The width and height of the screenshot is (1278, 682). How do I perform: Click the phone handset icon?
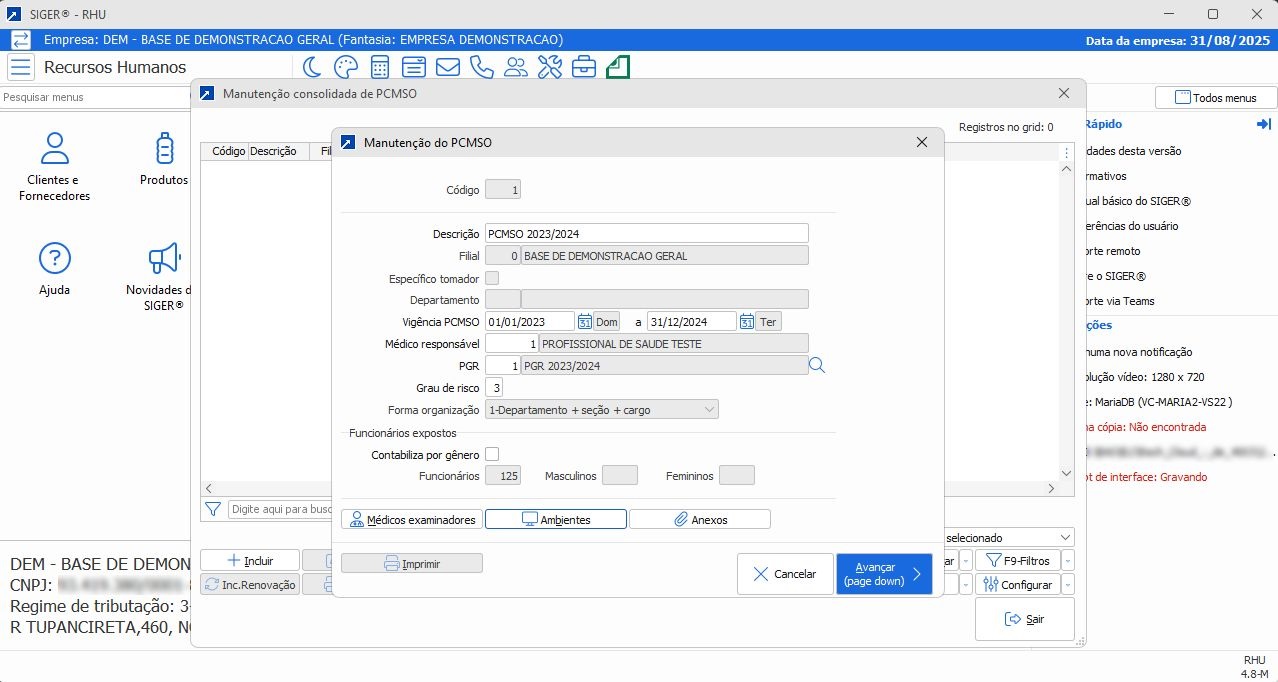(x=482, y=67)
